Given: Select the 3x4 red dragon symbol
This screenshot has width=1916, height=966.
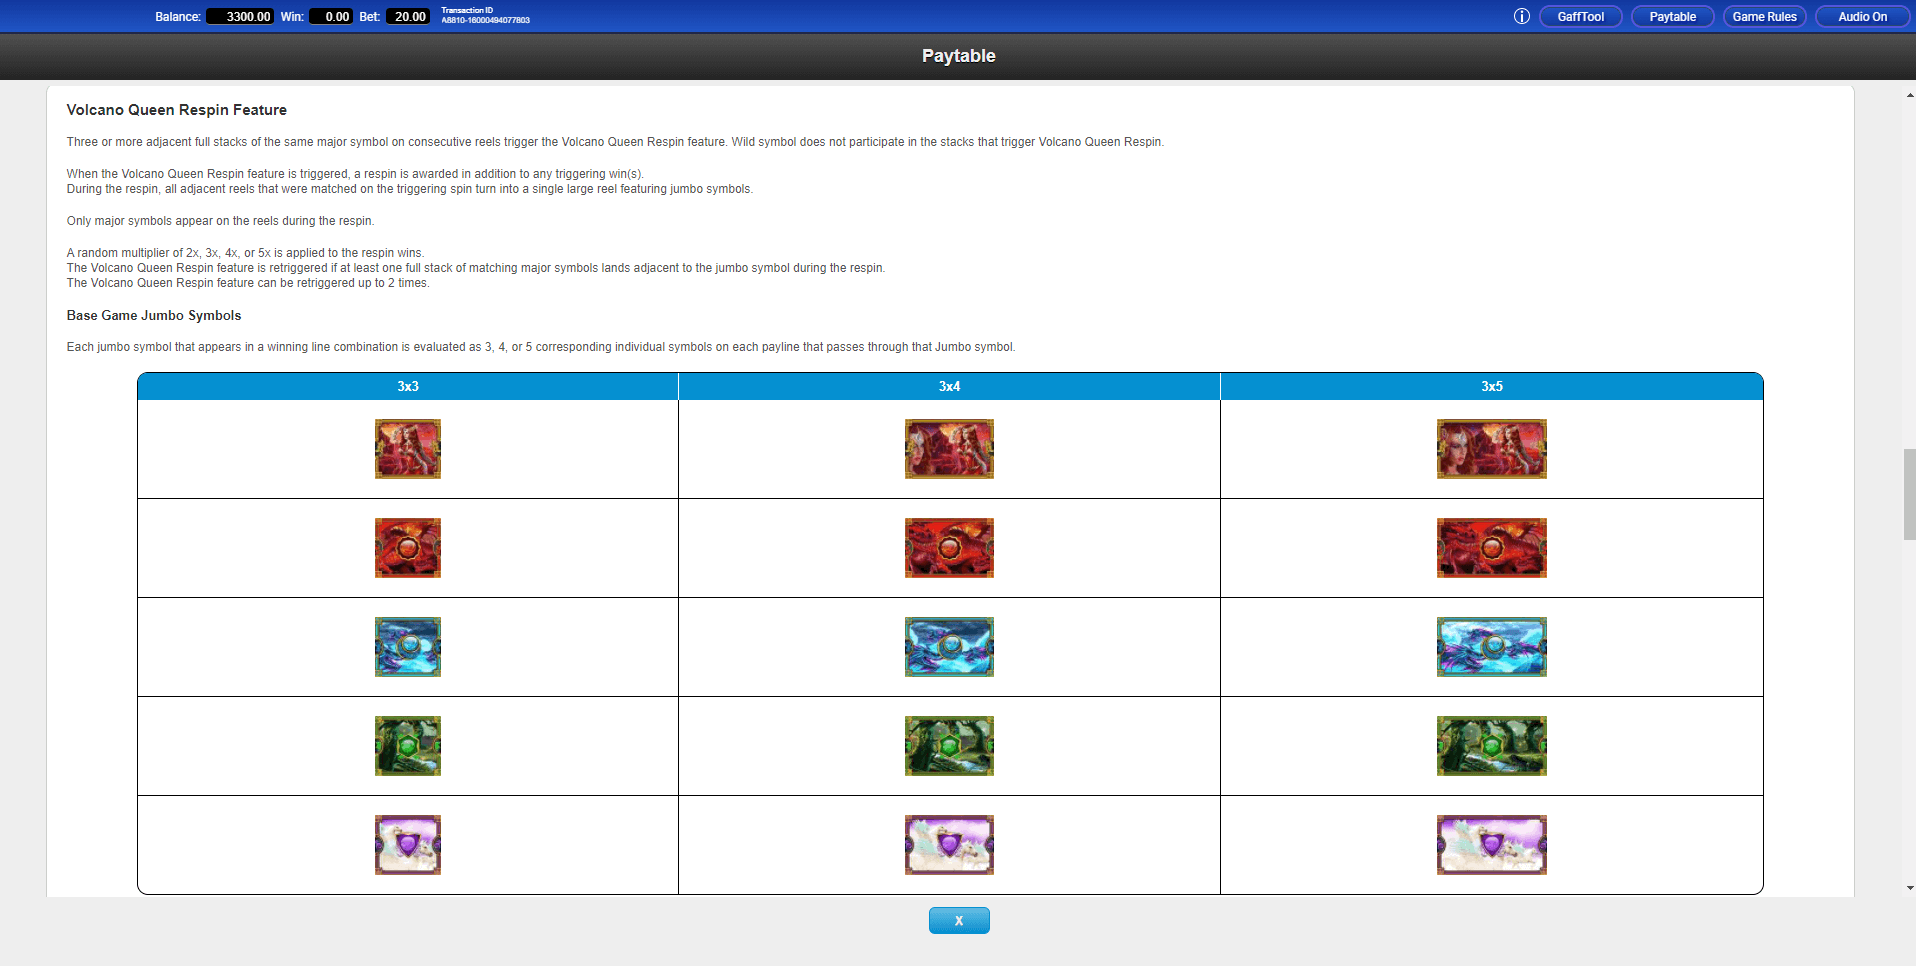Looking at the screenshot, I should click(949, 548).
